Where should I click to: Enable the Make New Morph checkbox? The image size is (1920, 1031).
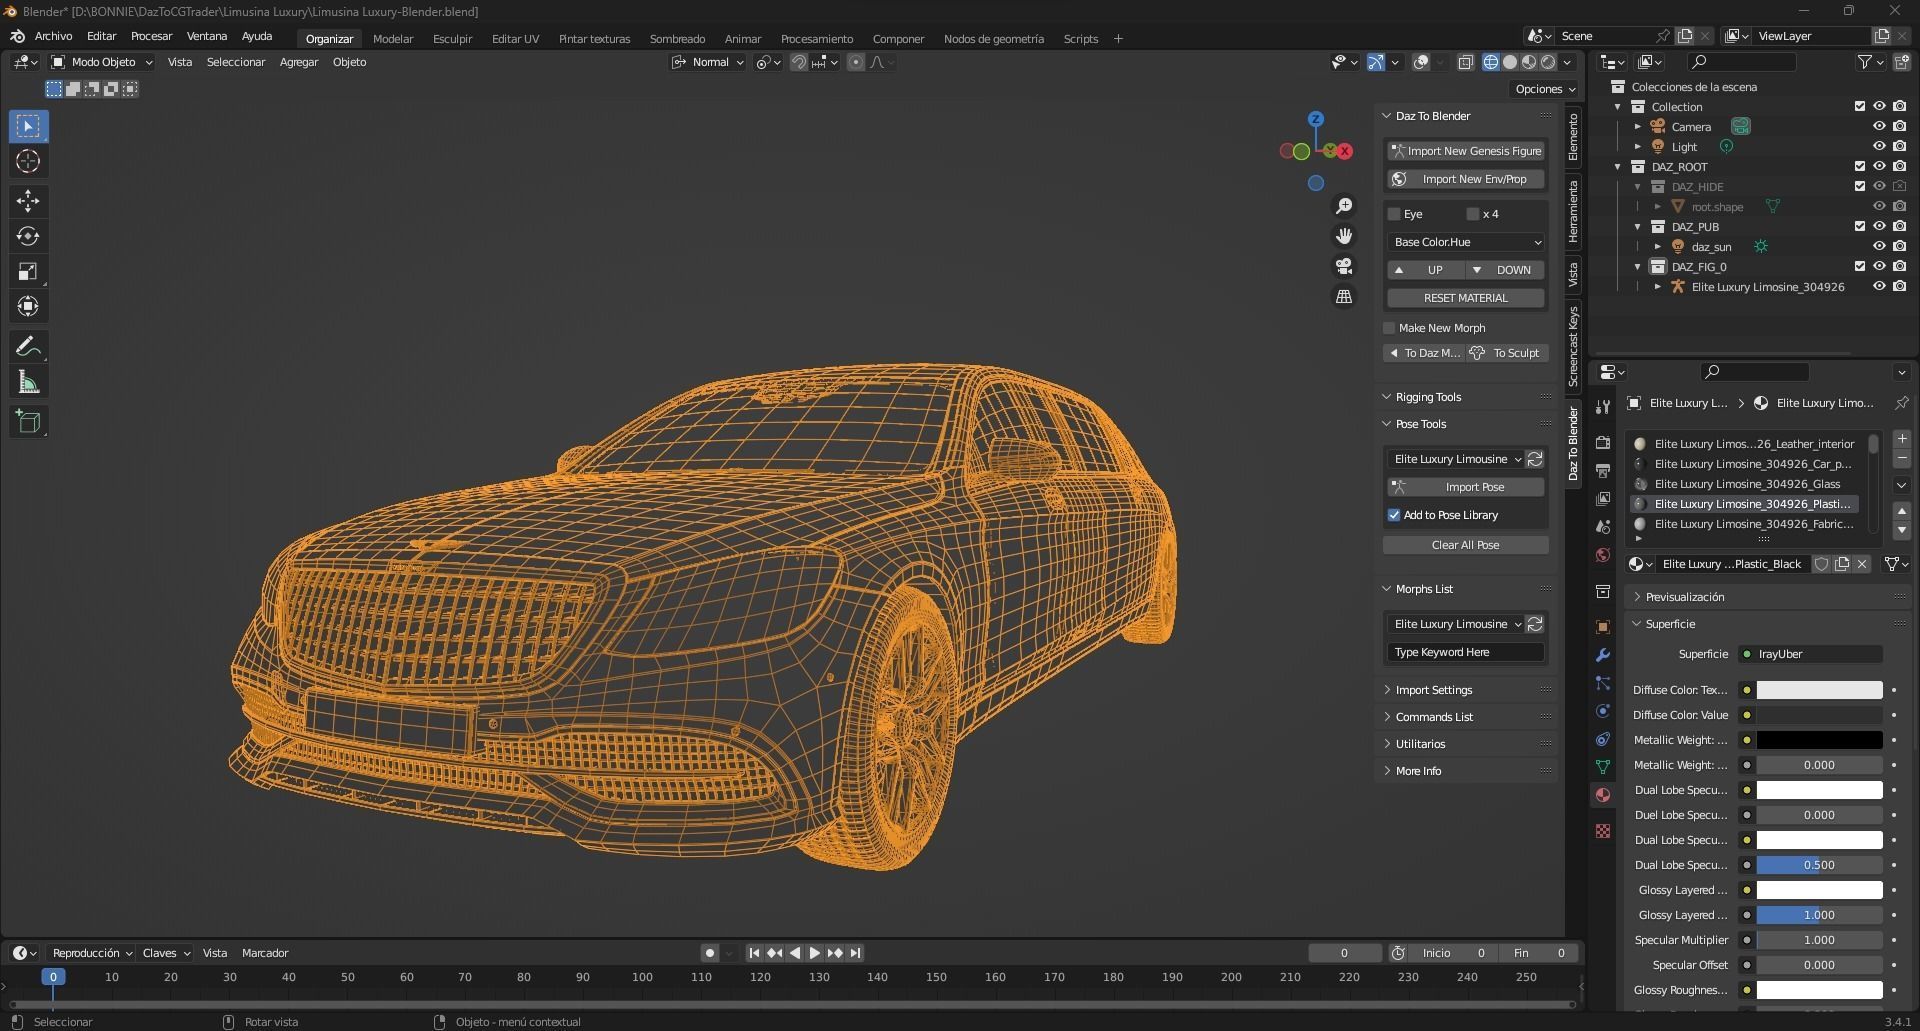coord(1389,328)
